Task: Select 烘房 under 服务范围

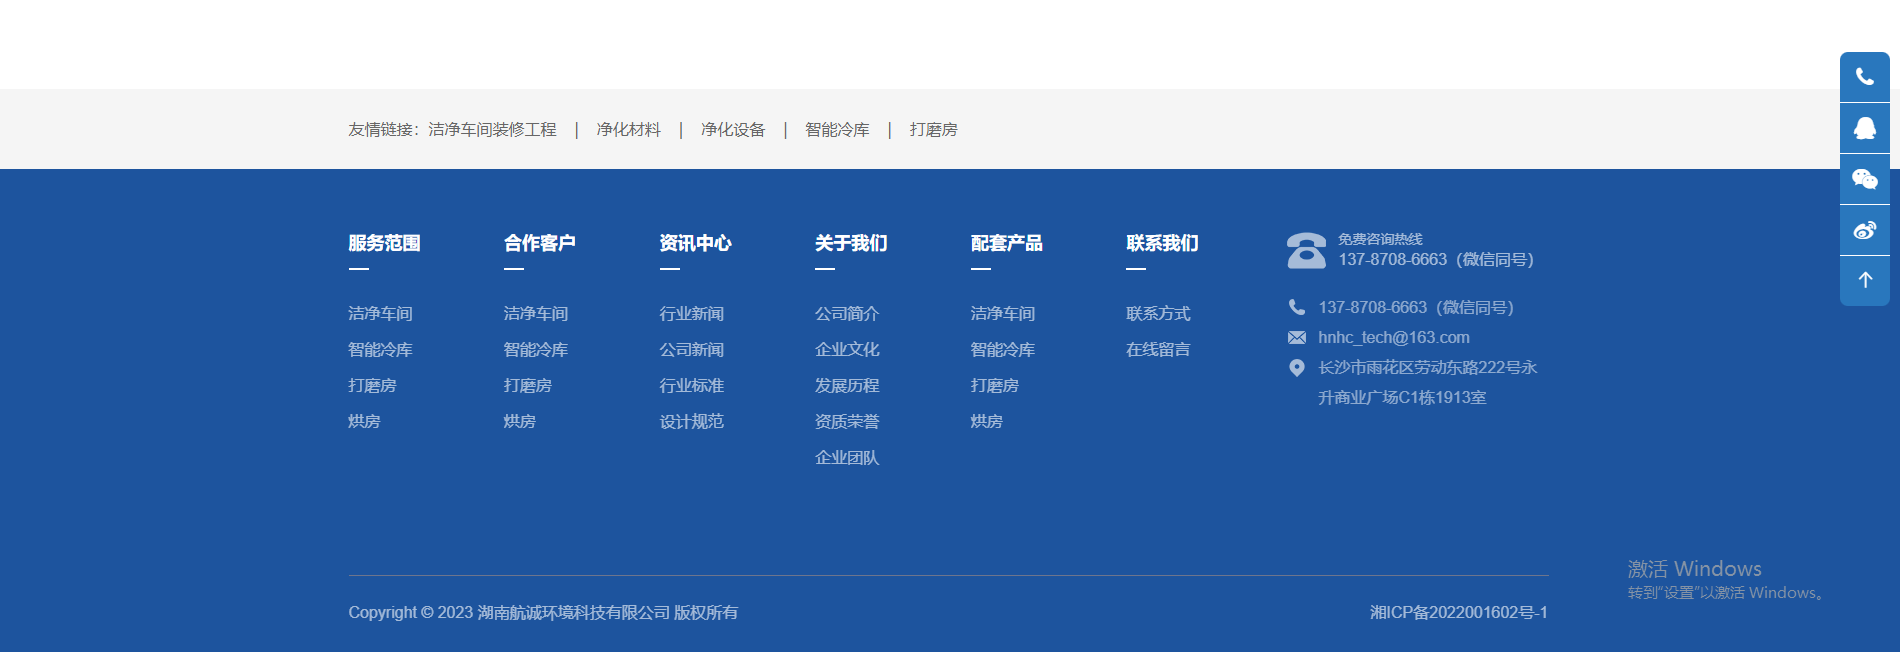Action: pos(364,422)
